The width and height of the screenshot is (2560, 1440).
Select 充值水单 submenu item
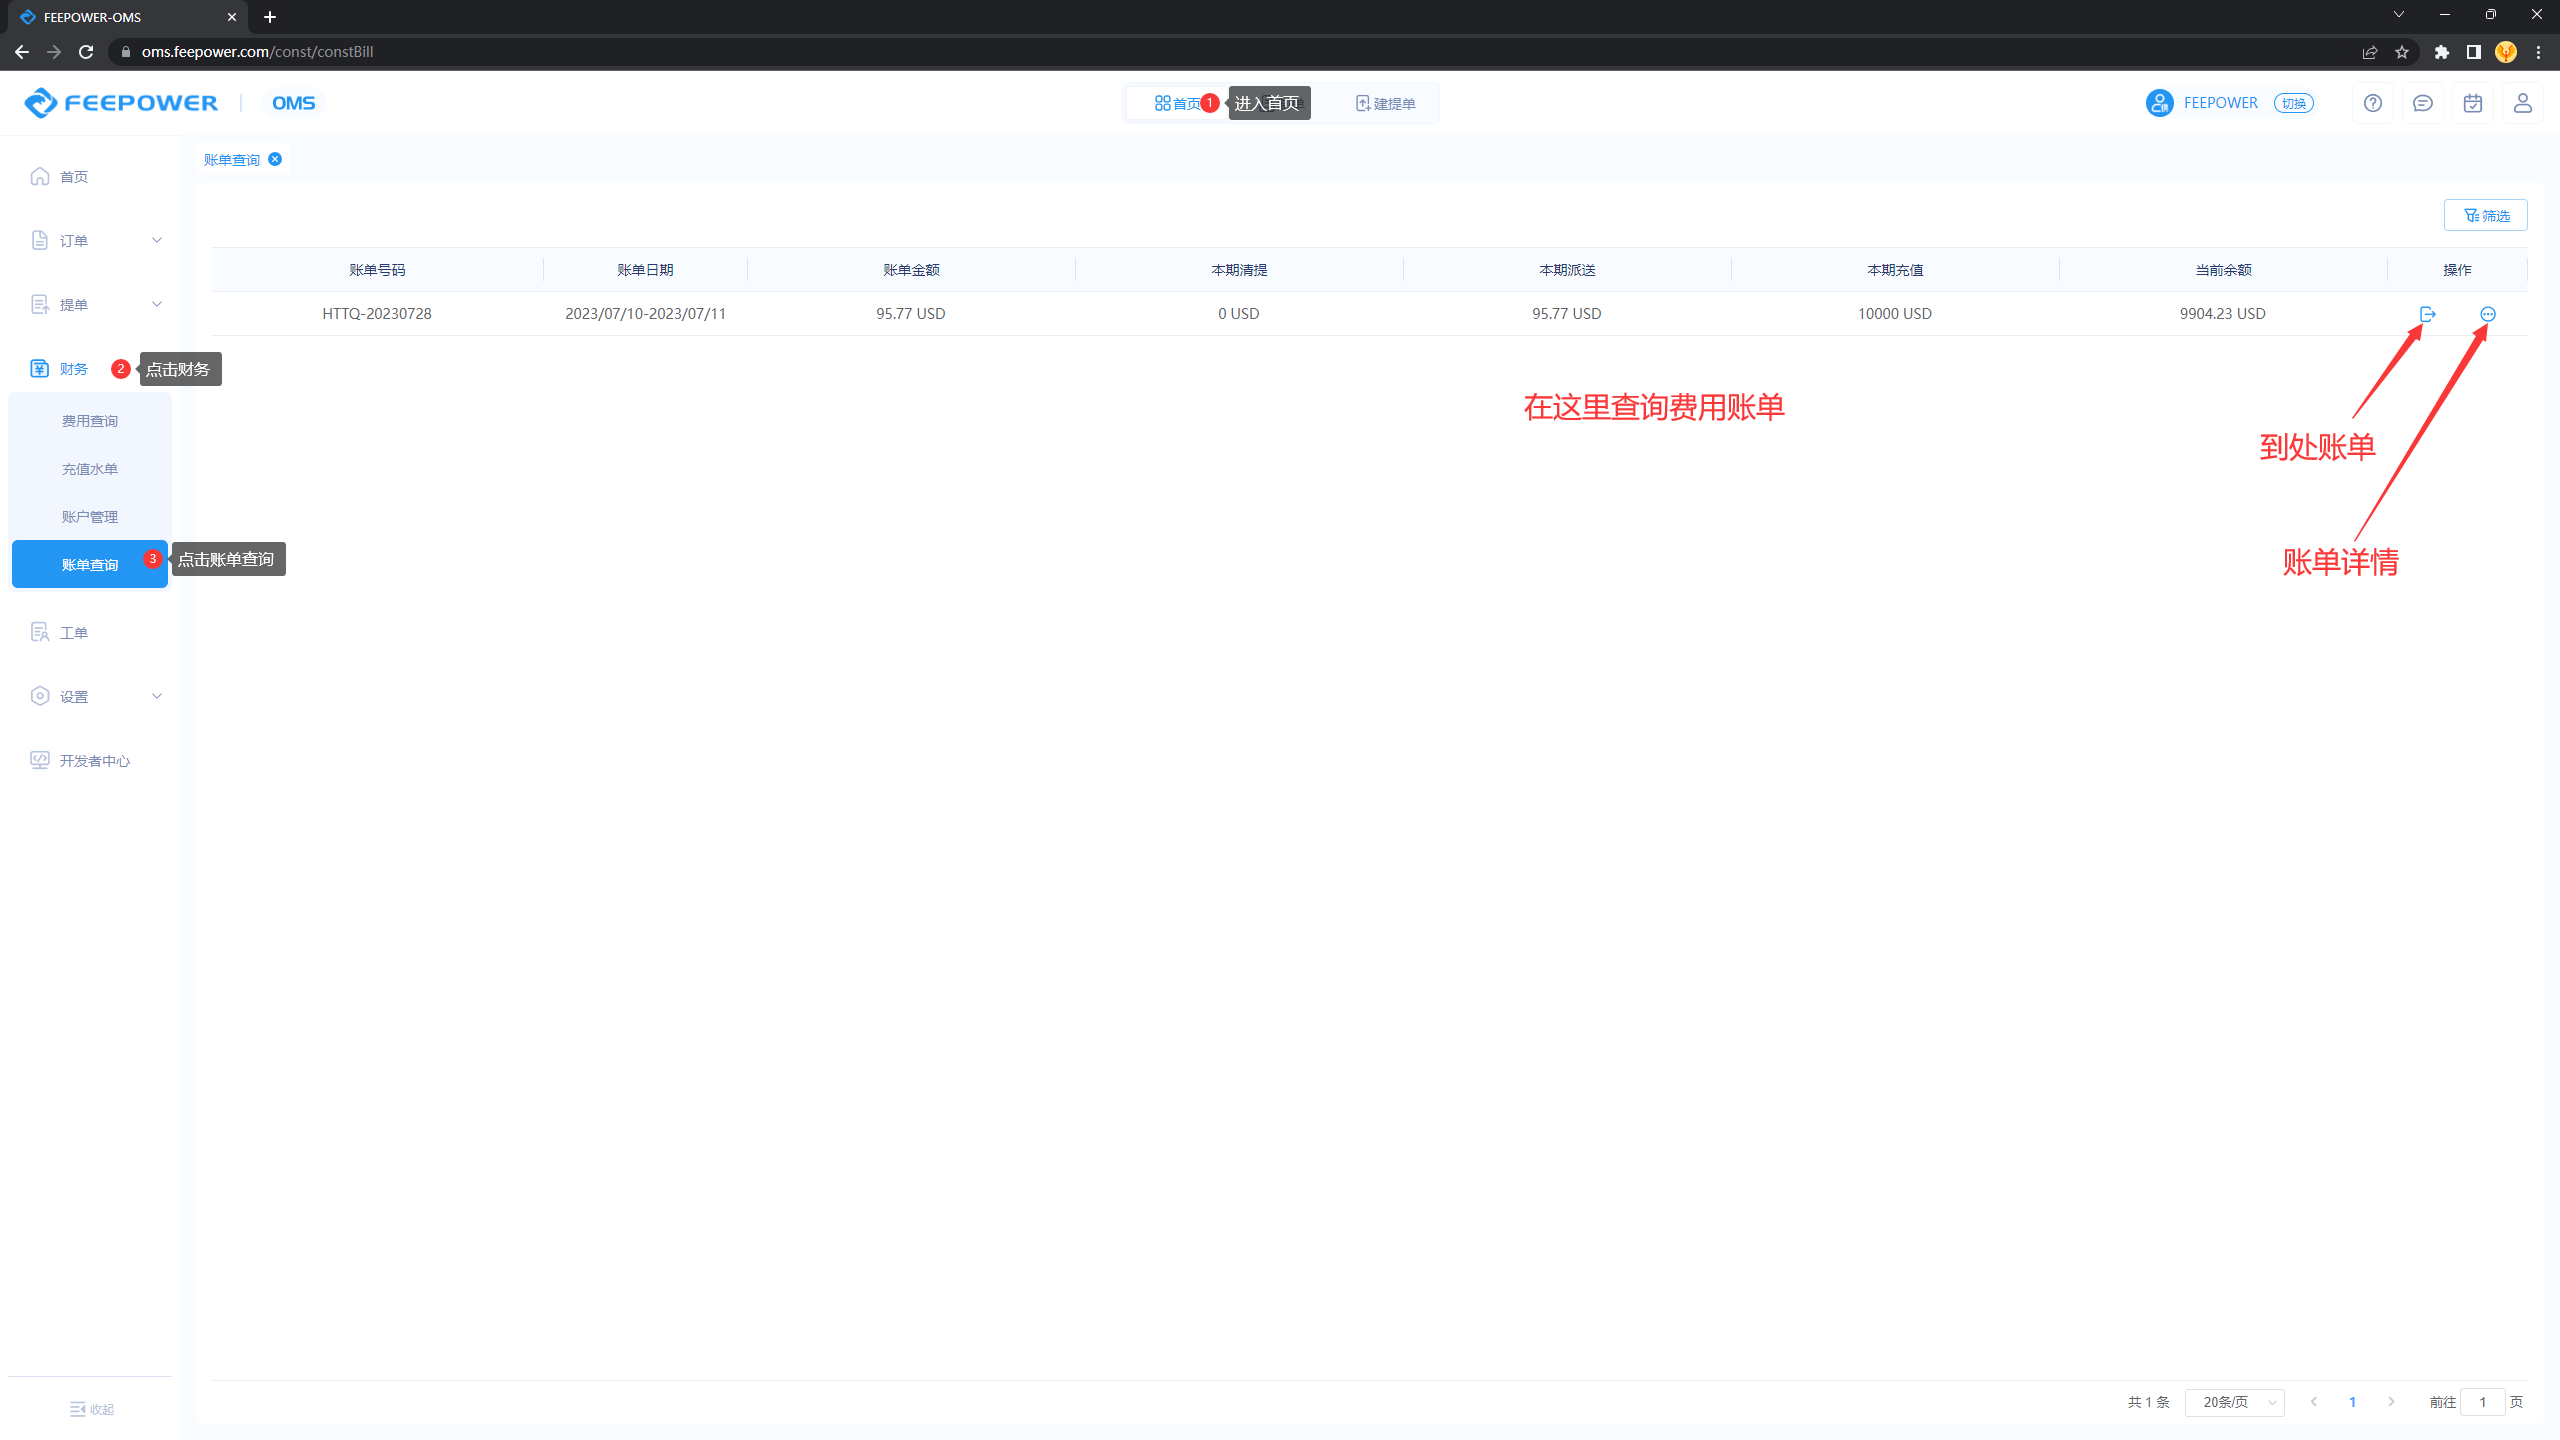(90, 469)
